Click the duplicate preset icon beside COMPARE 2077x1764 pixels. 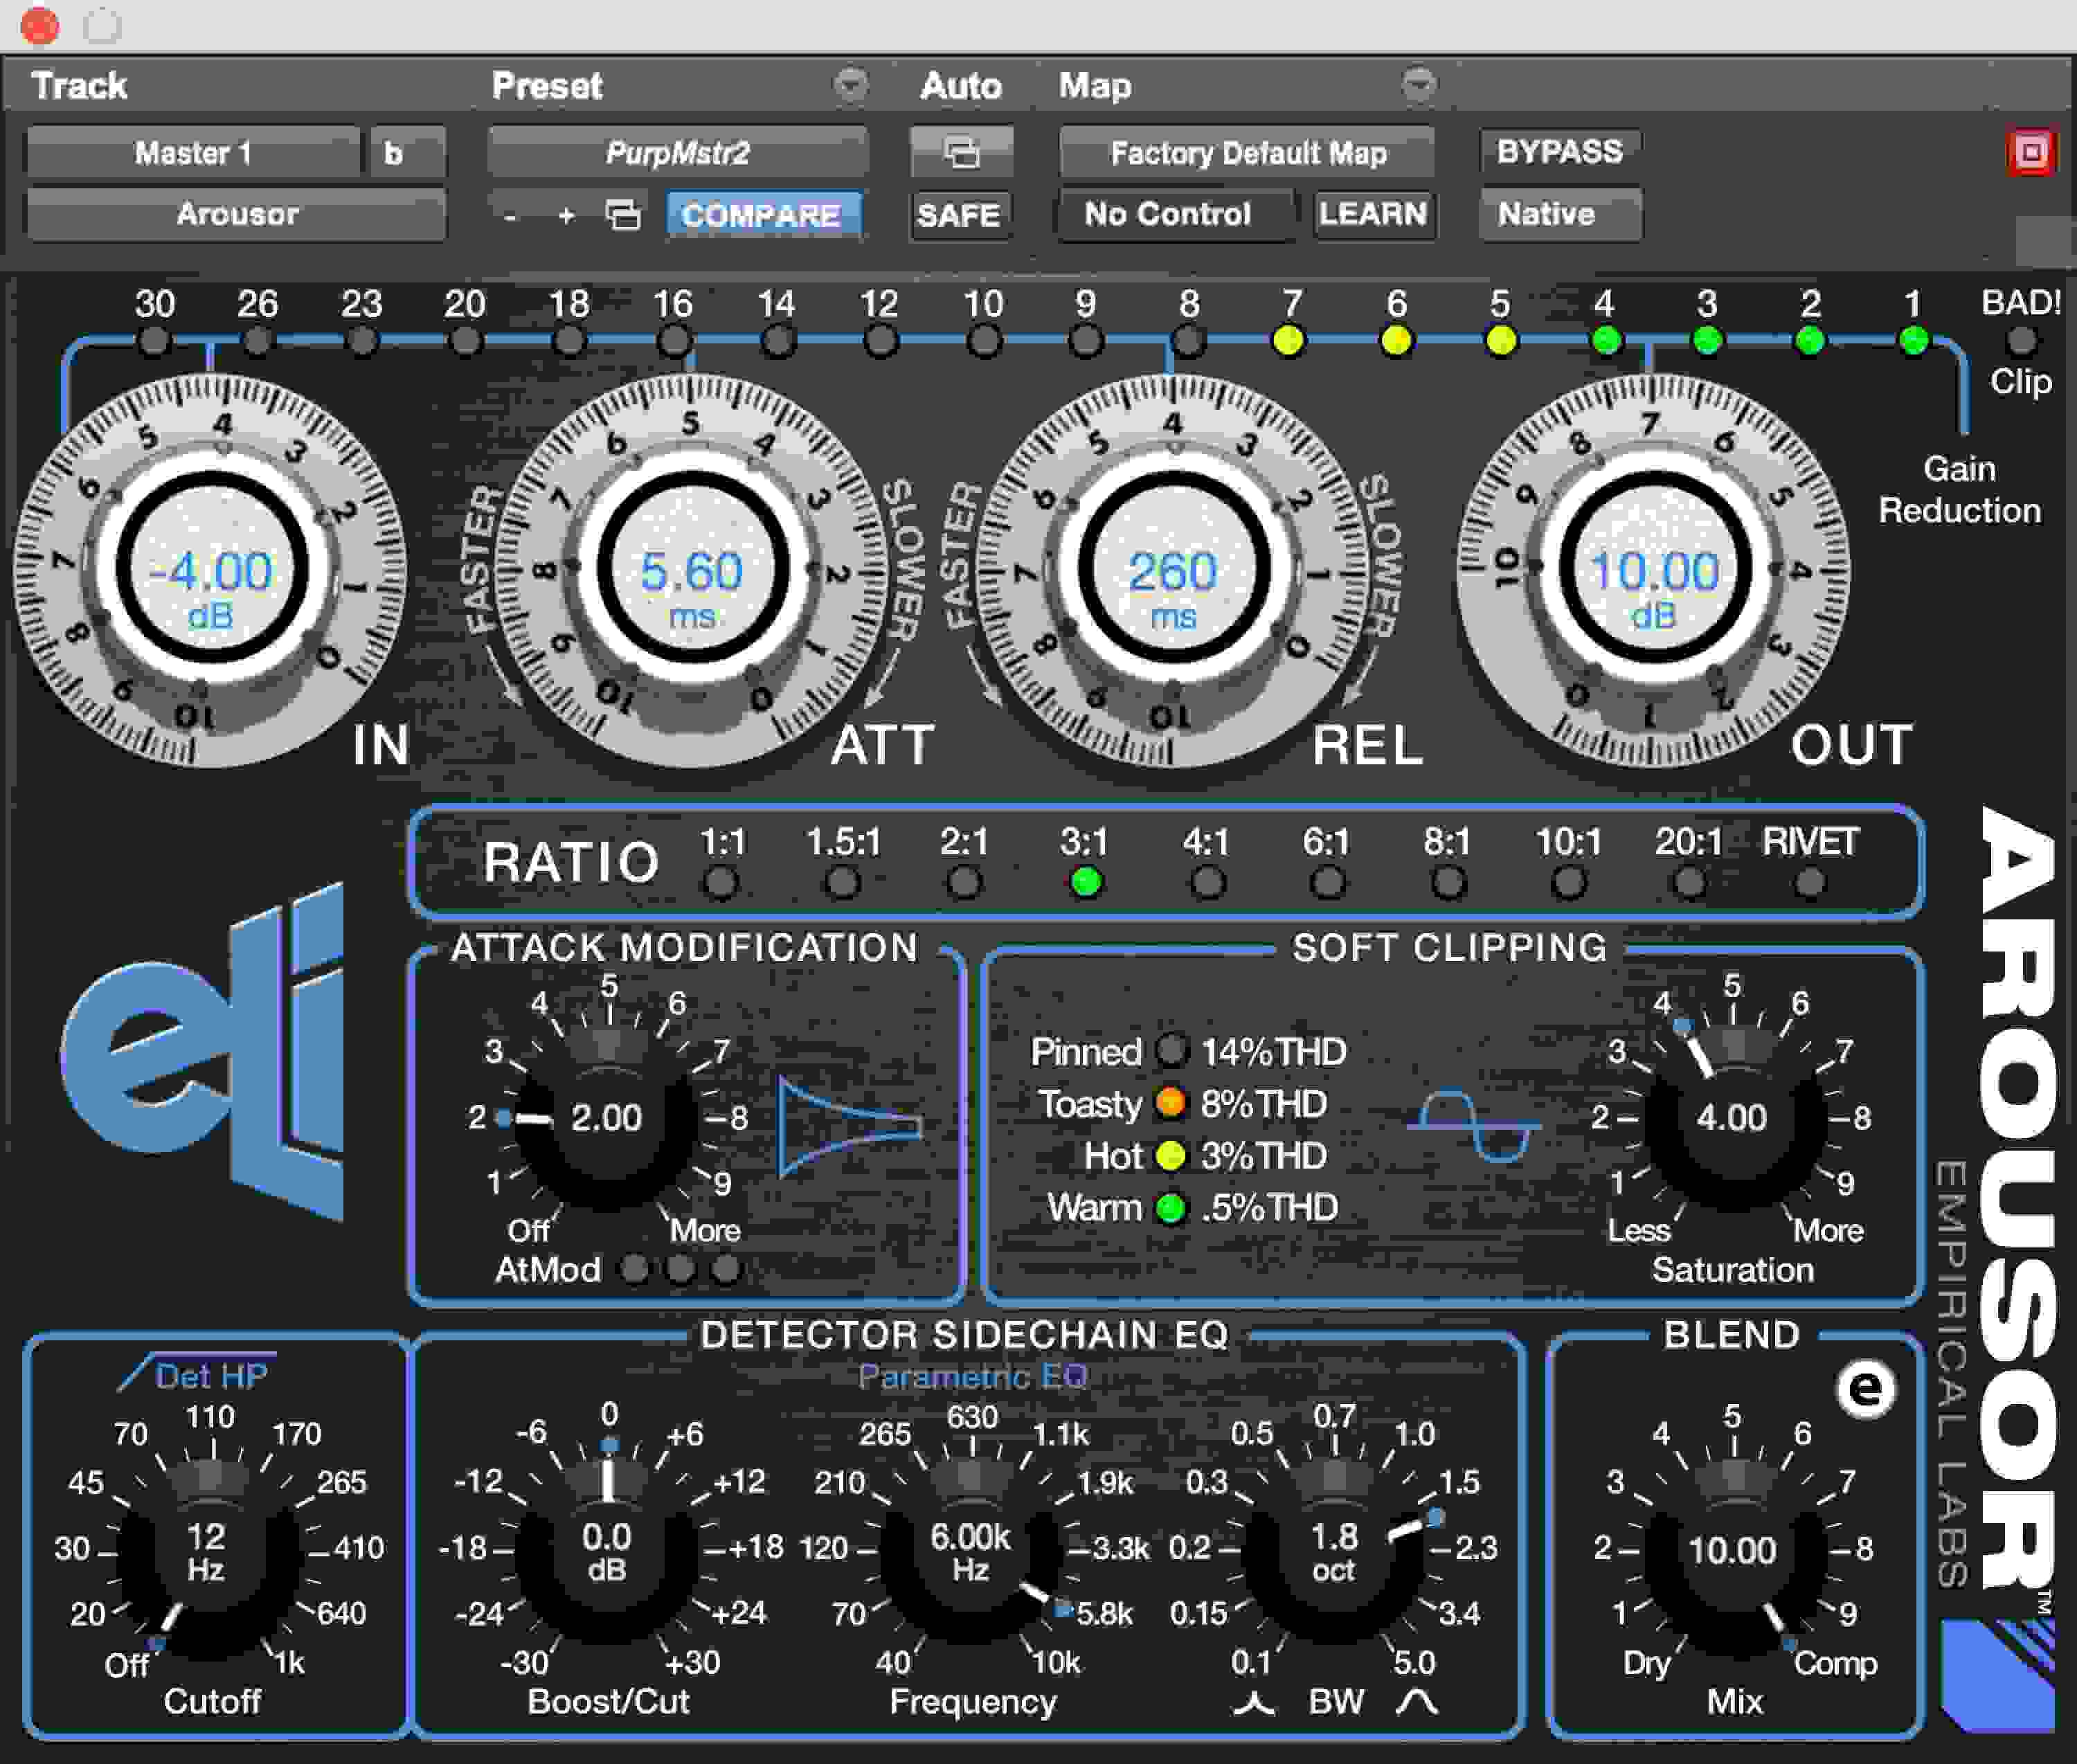coord(625,214)
